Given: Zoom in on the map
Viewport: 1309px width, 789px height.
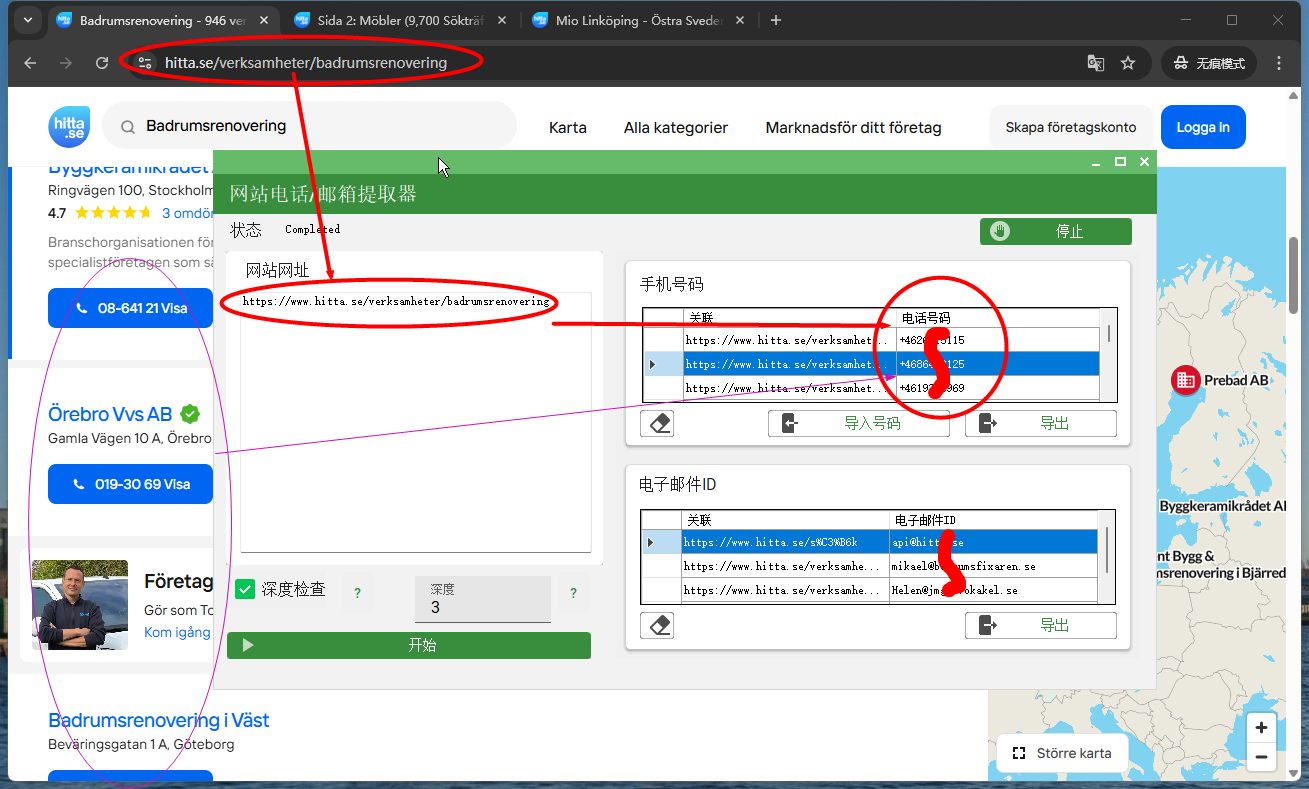Looking at the screenshot, I should click(1261, 728).
